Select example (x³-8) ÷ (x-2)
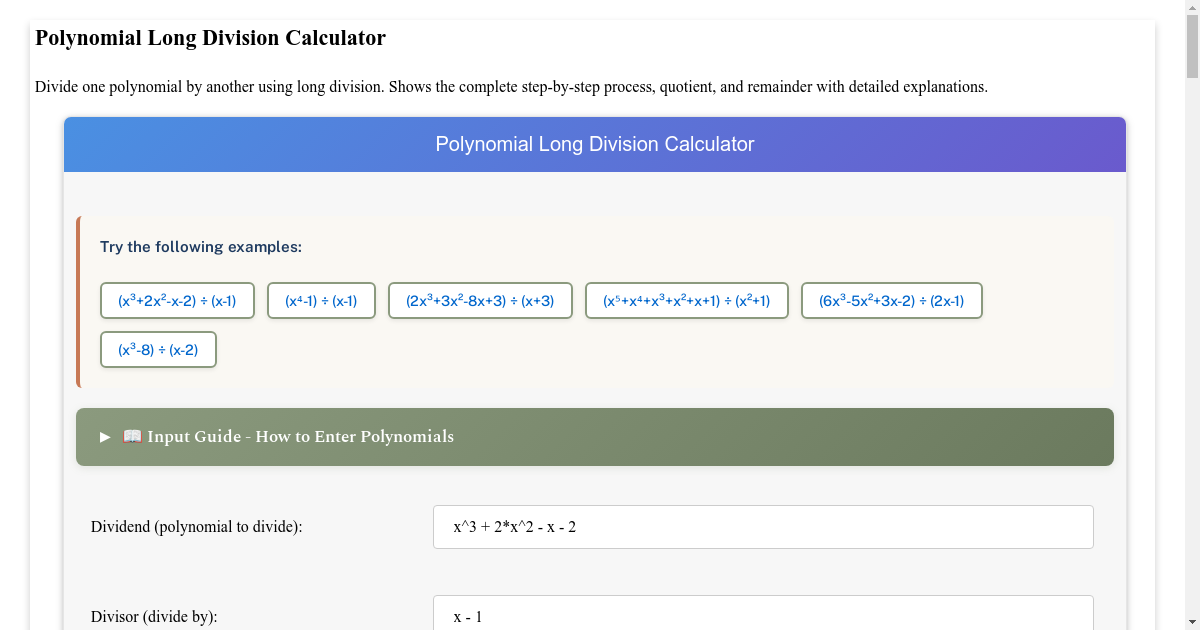Viewport: 1200px width, 630px height. 158,349
